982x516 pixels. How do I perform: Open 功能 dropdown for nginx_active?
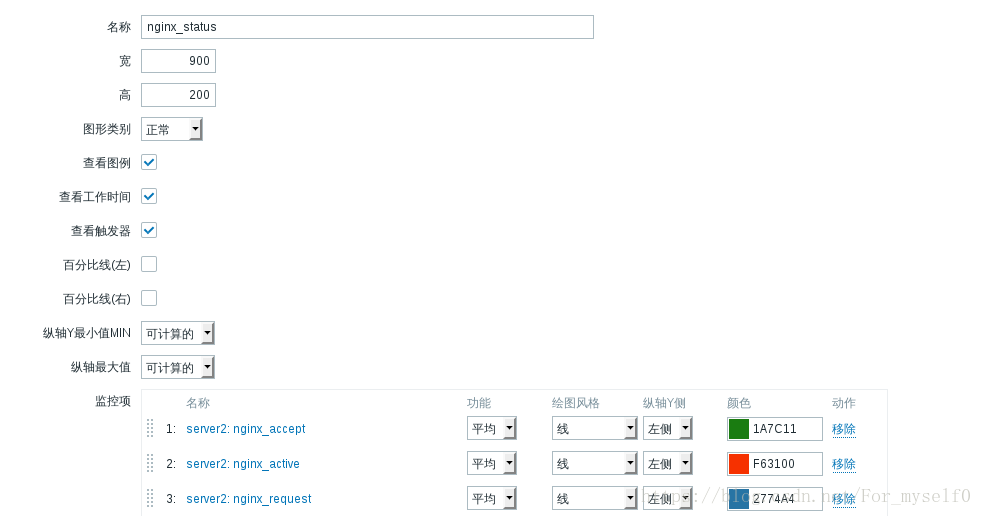[492, 463]
